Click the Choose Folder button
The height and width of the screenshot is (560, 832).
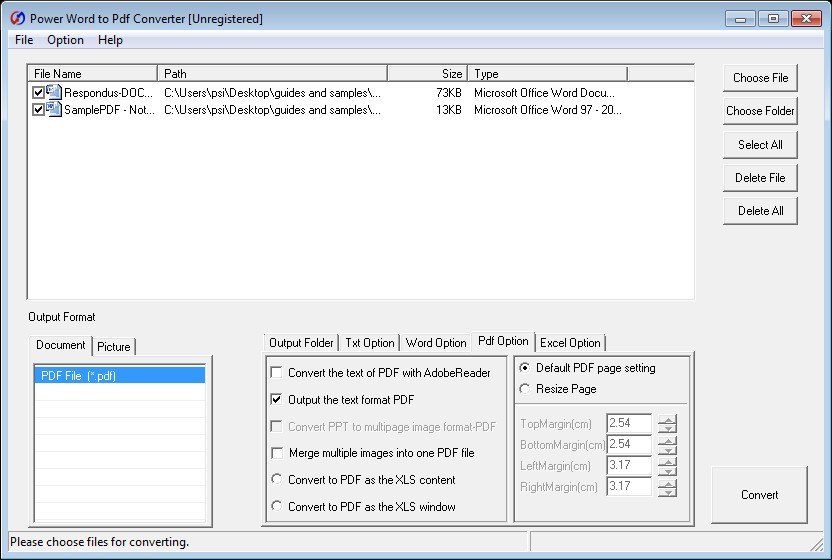pos(760,111)
